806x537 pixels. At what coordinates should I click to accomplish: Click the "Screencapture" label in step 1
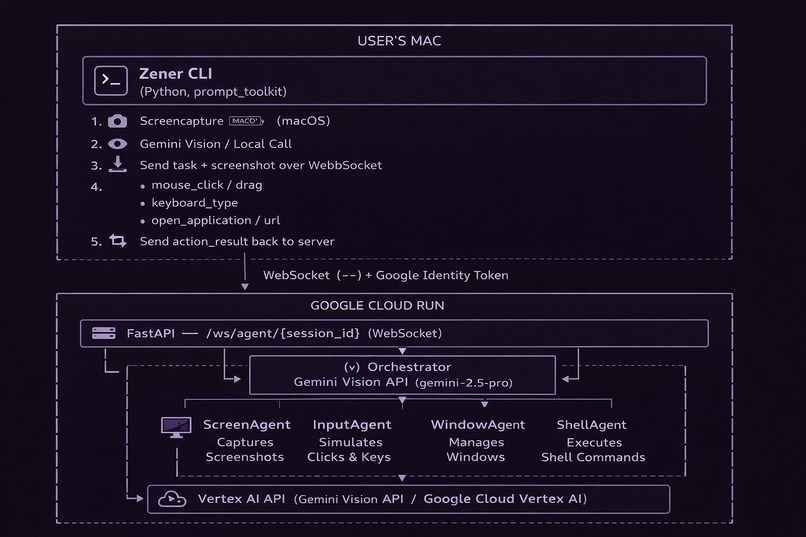click(x=181, y=121)
